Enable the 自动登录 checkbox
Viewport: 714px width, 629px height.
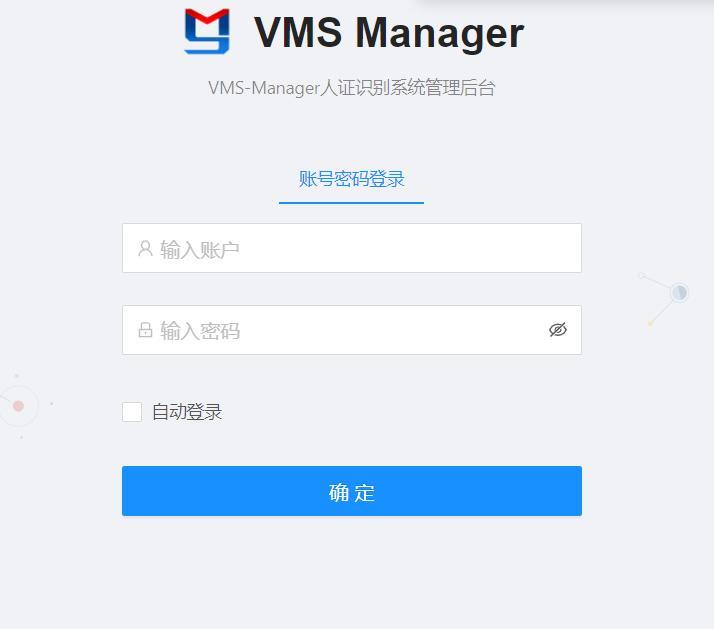[x=132, y=412]
